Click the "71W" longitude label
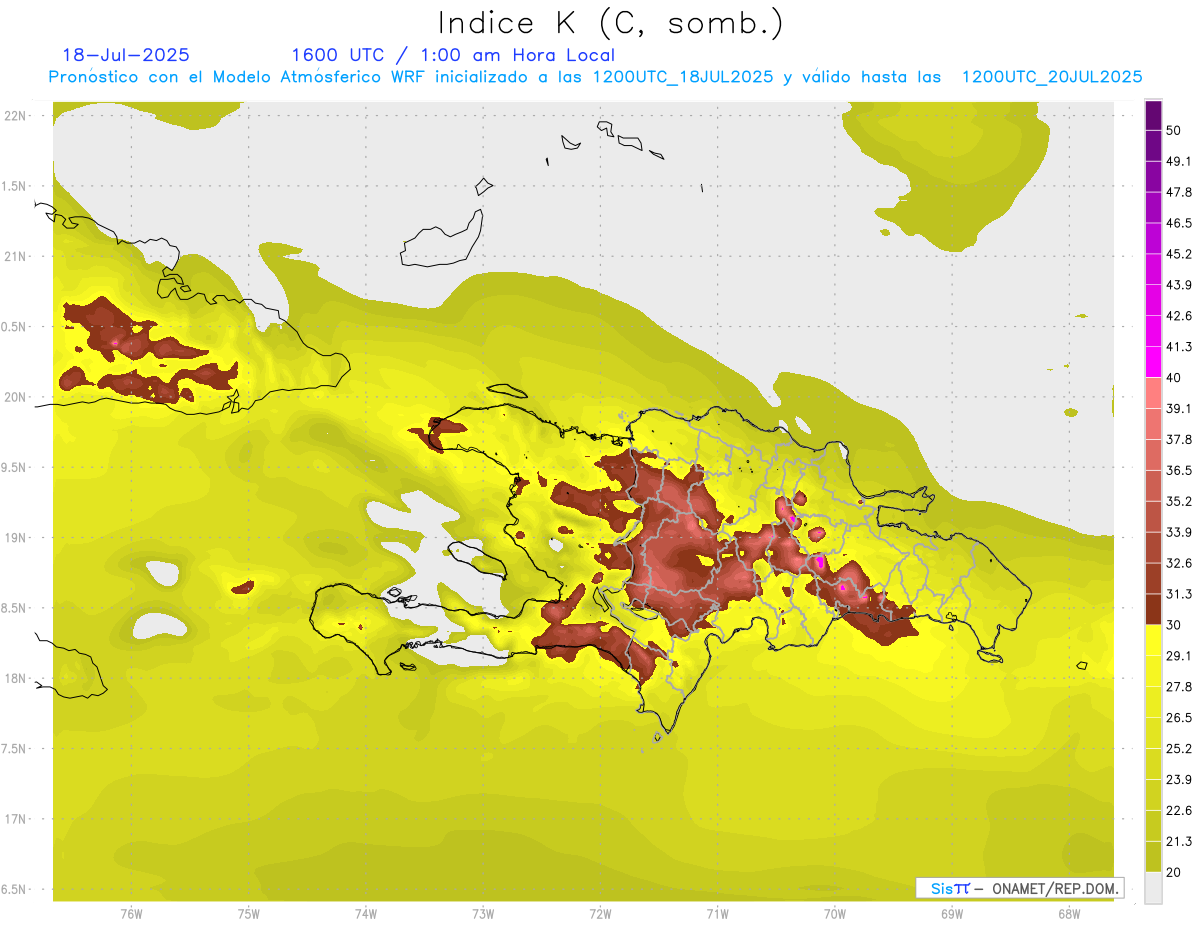1200x927 pixels. coord(717,913)
